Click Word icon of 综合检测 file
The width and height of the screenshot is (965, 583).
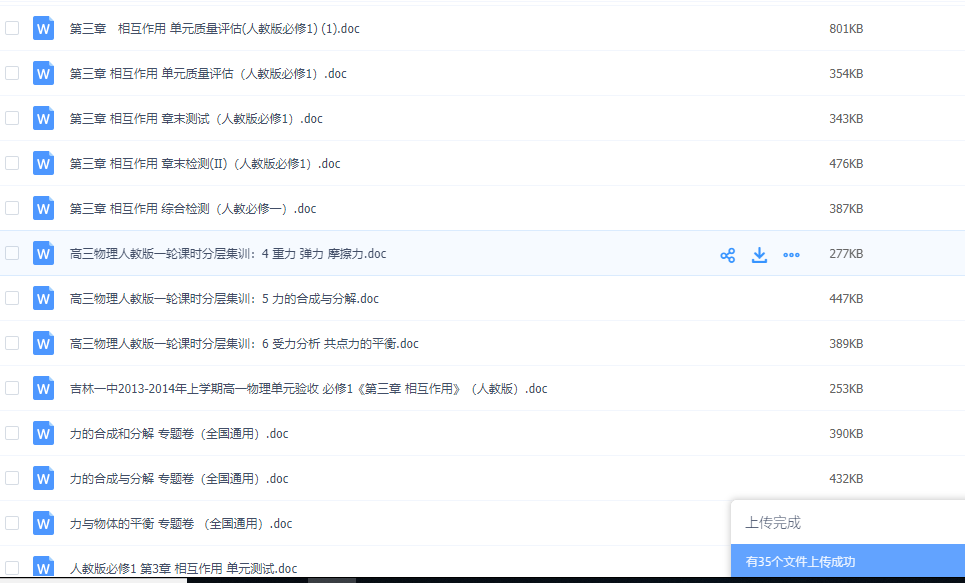click(43, 208)
